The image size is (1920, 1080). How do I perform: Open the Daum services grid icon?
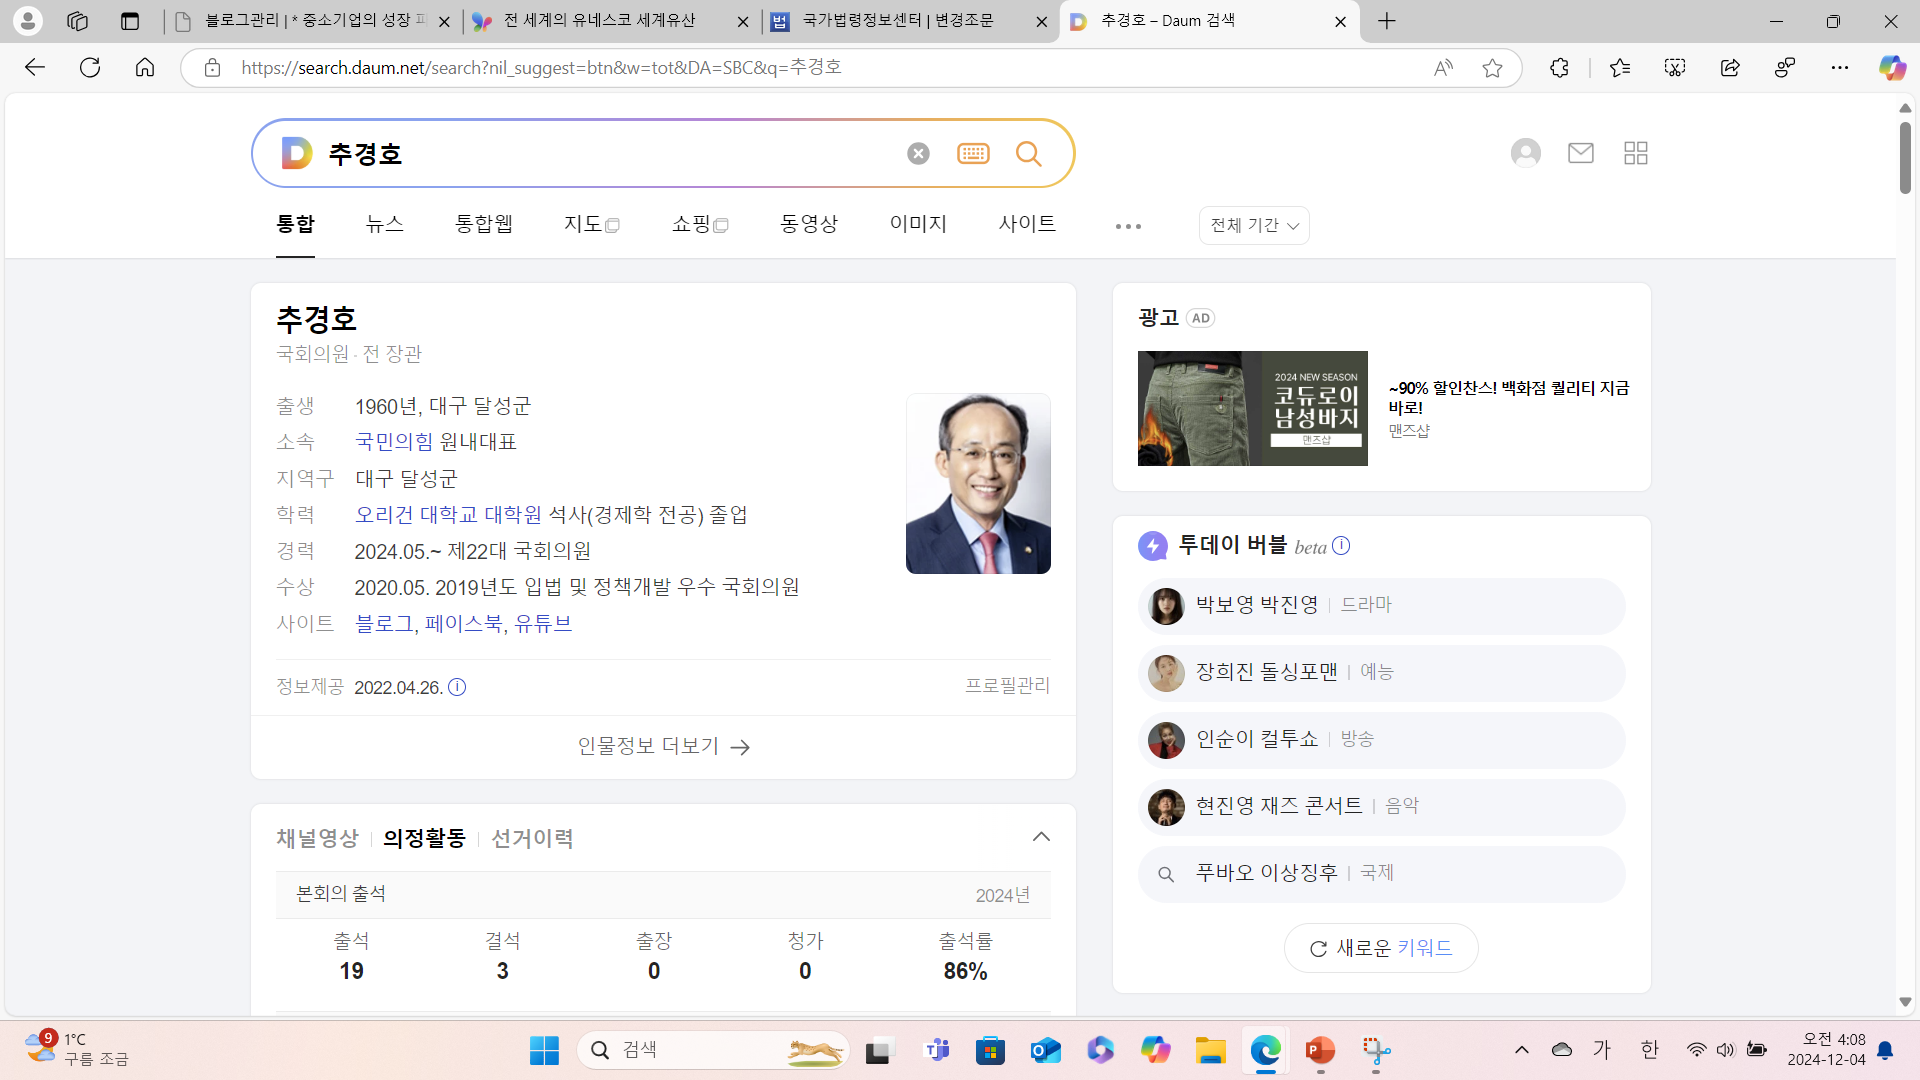click(x=1636, y=153)
